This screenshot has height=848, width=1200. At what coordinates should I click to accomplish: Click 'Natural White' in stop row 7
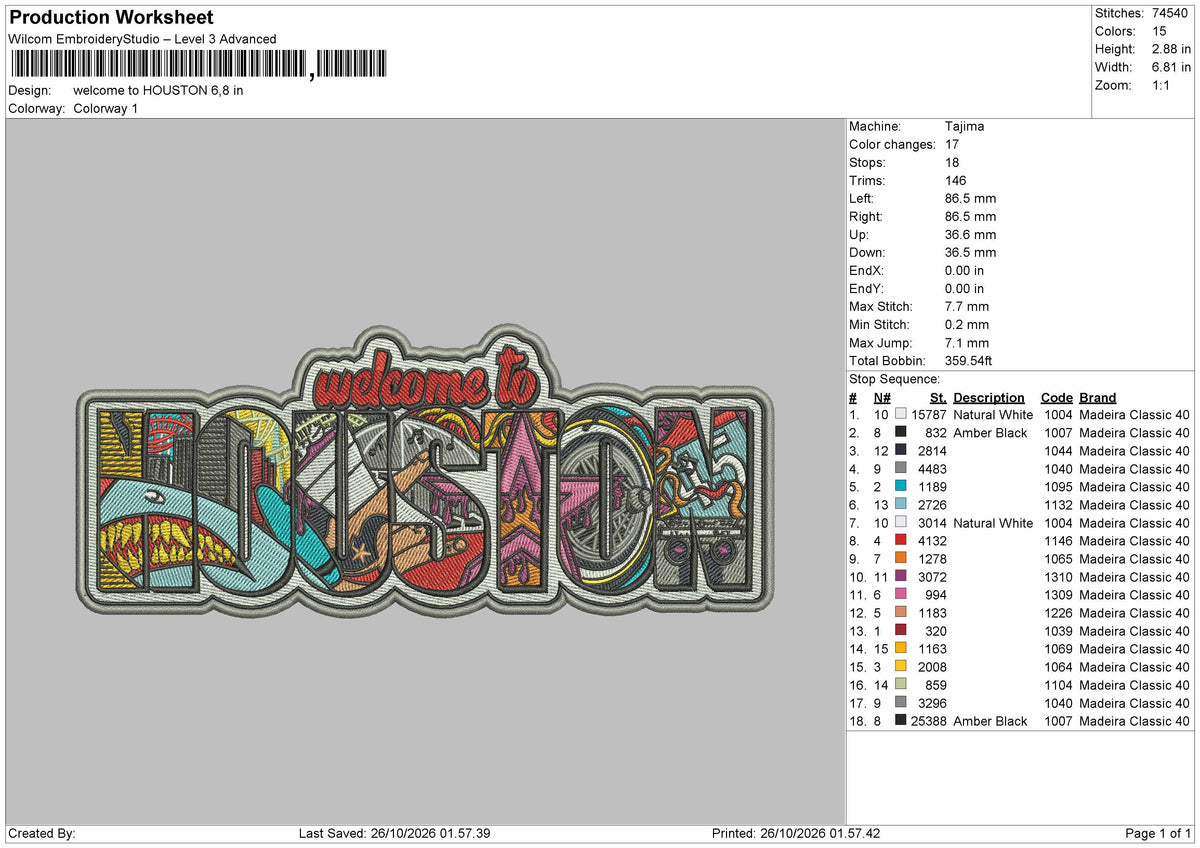pyautogui.click(x=993, y=522)
